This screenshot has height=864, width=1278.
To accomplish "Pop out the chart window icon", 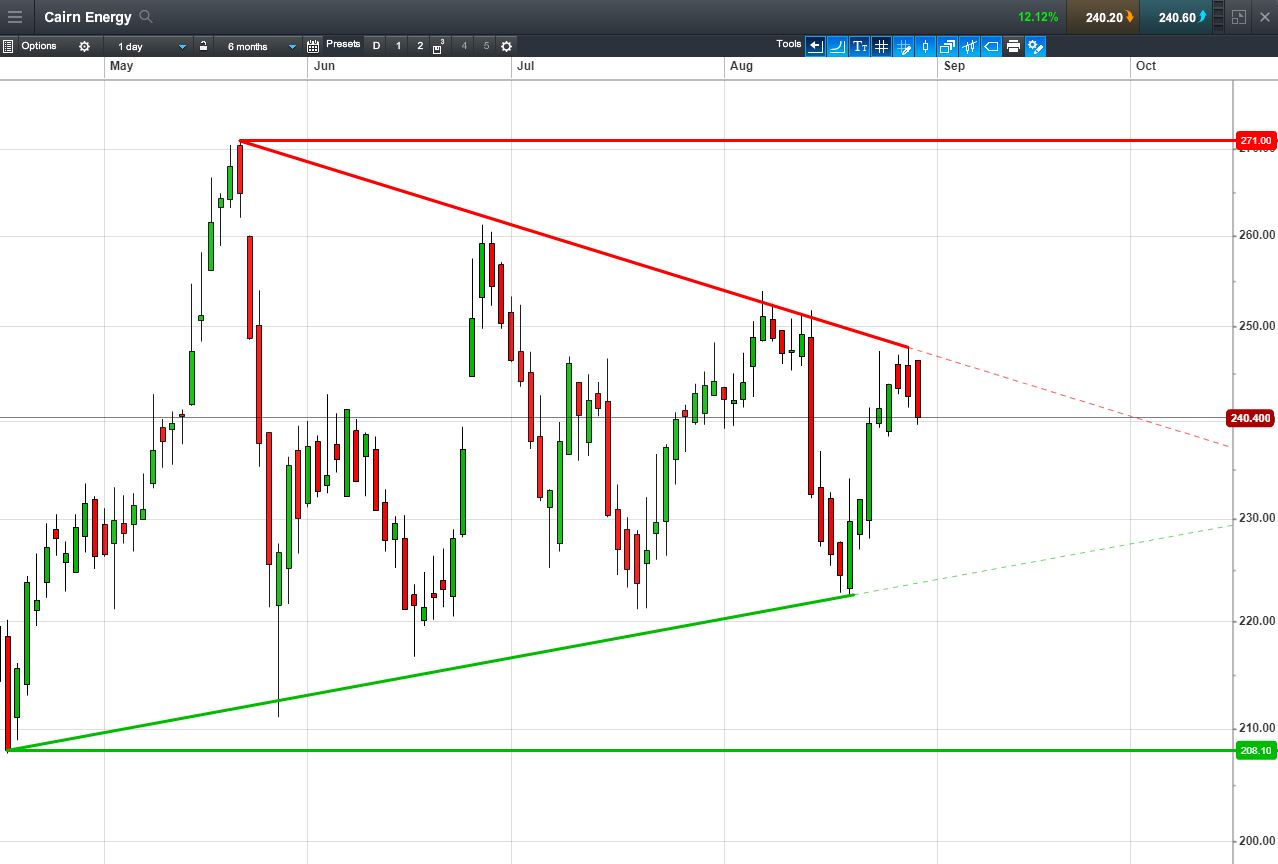I will tap(1239, 17).
